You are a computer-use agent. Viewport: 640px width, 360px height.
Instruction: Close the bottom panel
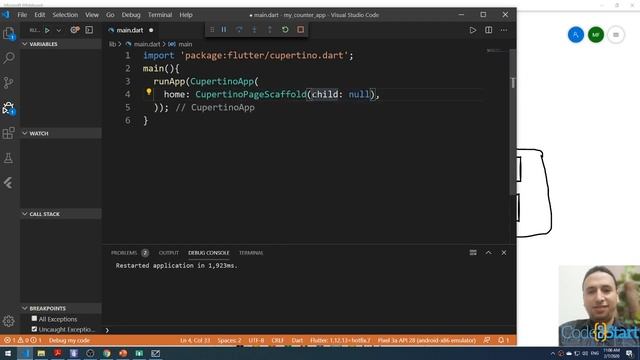504,253
